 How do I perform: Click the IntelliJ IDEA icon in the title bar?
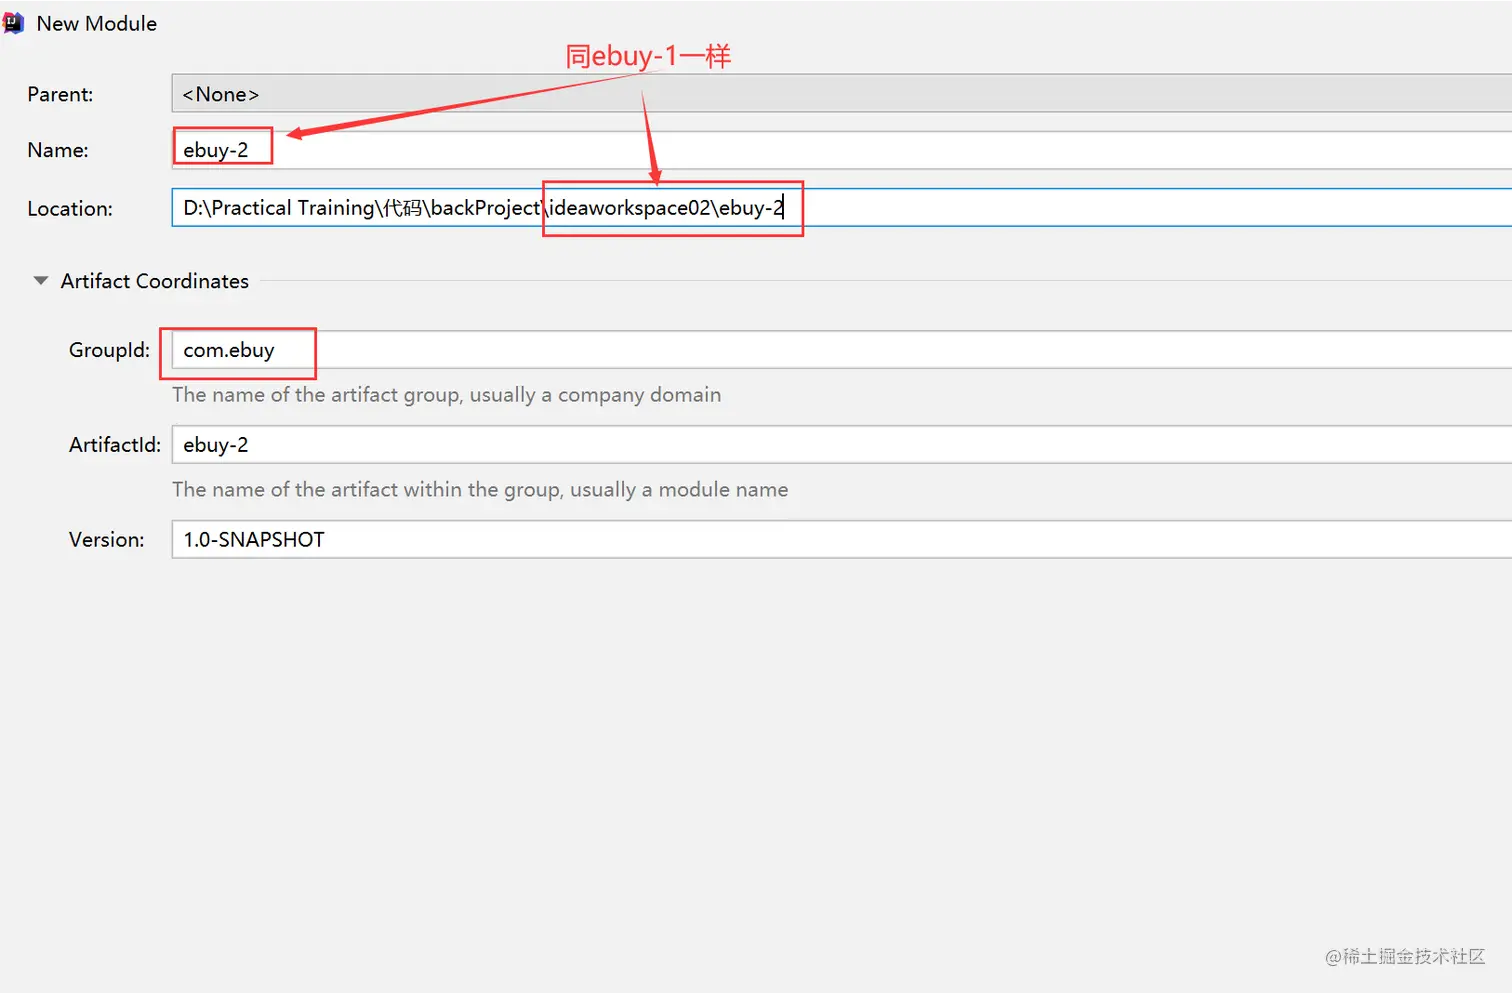click(12, 23)
